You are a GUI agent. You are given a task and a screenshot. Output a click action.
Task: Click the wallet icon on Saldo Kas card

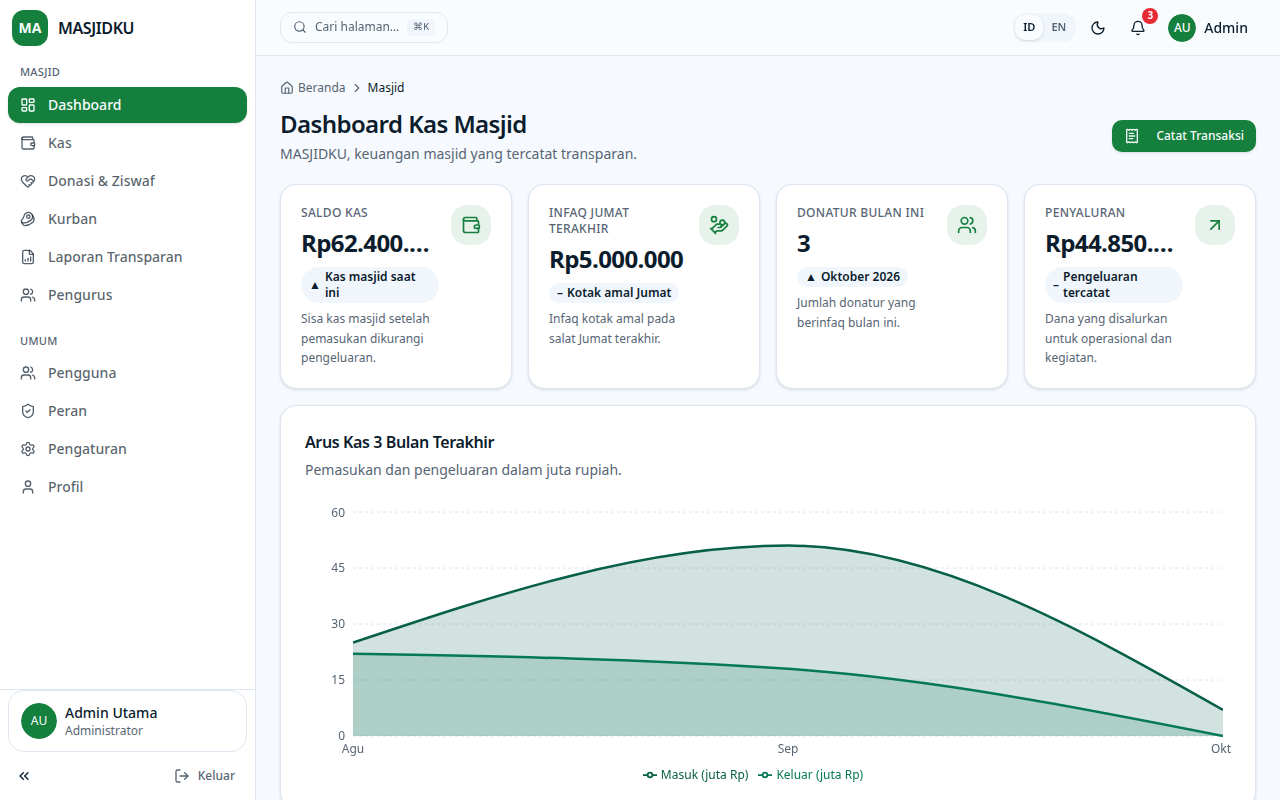point(471,225)
